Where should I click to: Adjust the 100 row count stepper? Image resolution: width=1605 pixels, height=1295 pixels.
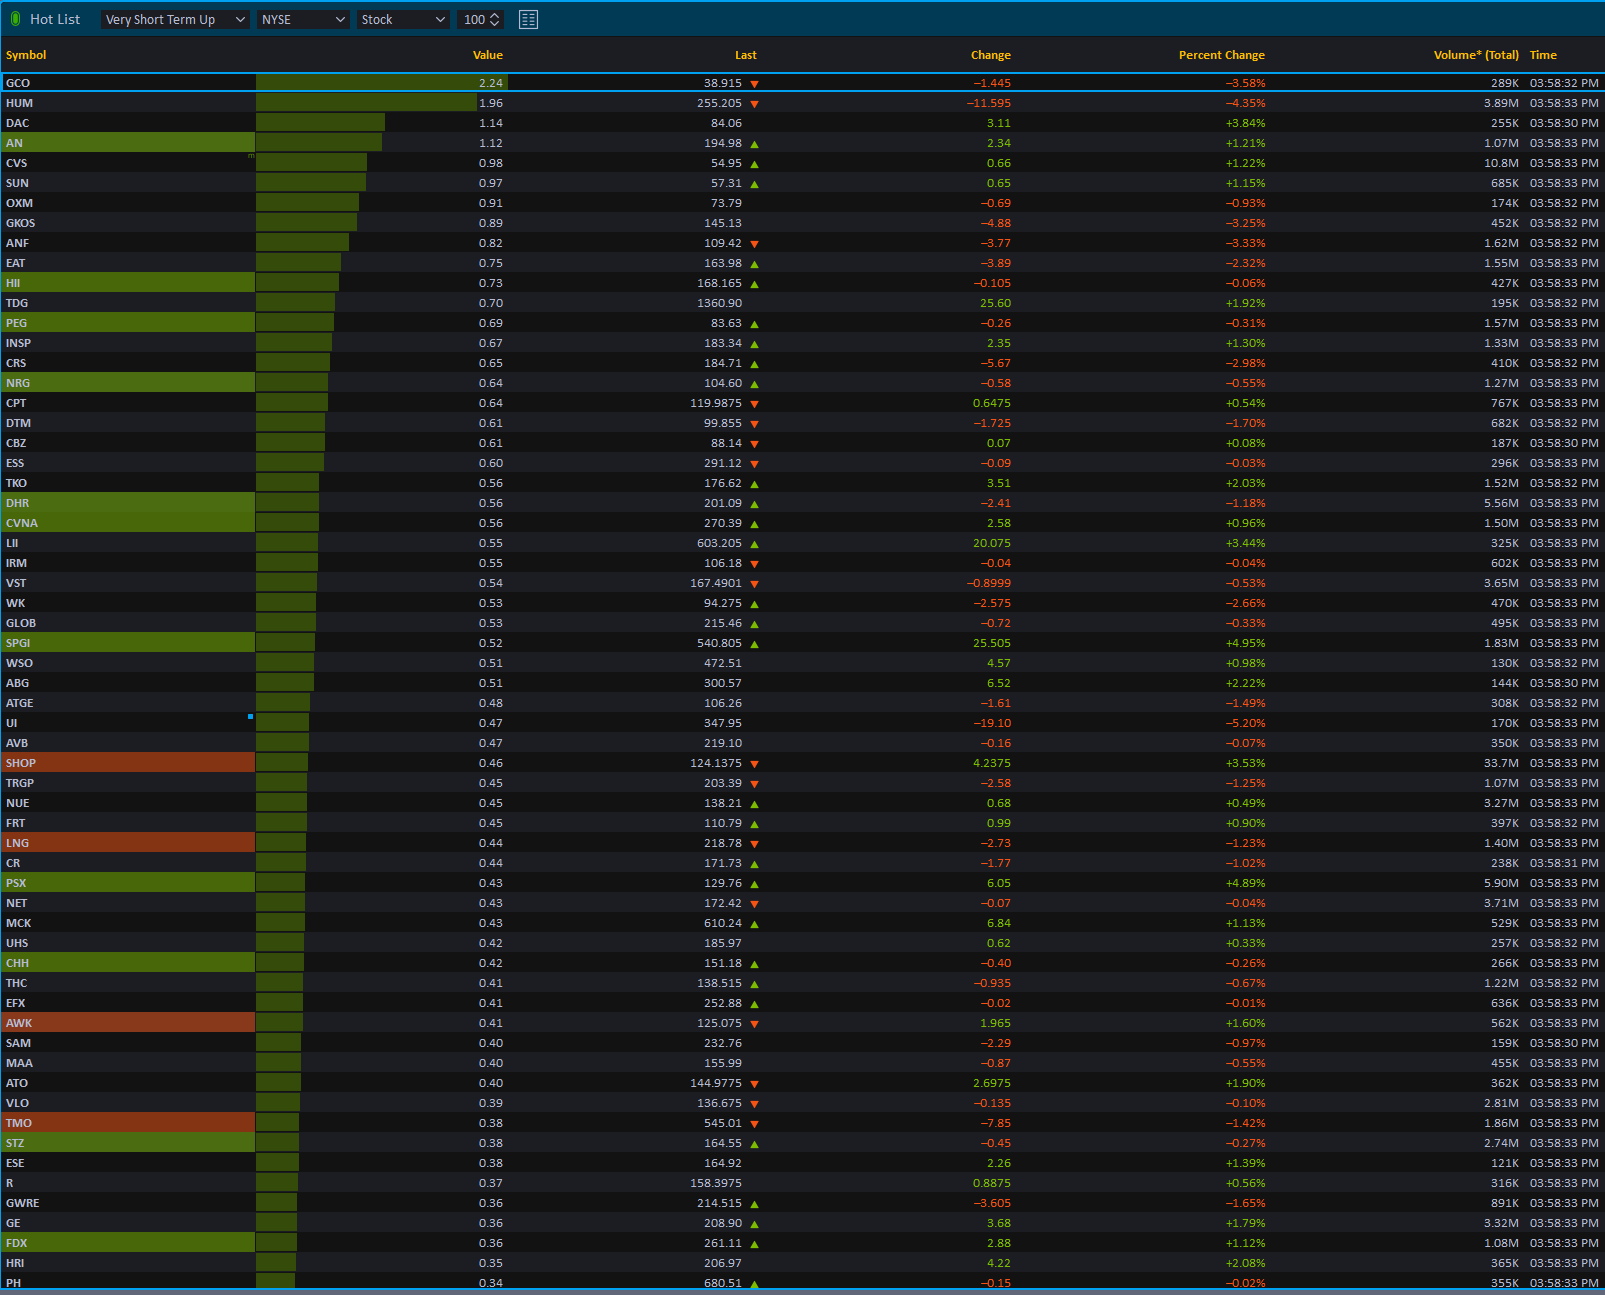(x=494, y=20)
